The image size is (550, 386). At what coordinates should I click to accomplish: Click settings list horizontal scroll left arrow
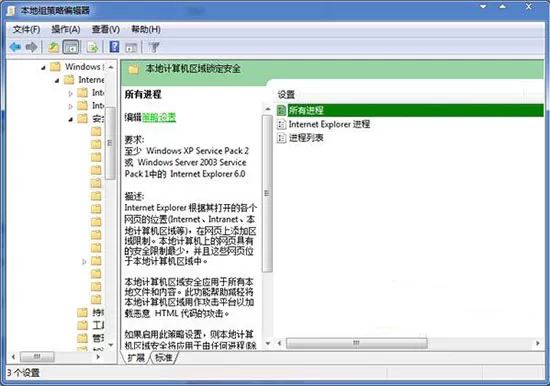pyautogui.click(x=280, y=343)
